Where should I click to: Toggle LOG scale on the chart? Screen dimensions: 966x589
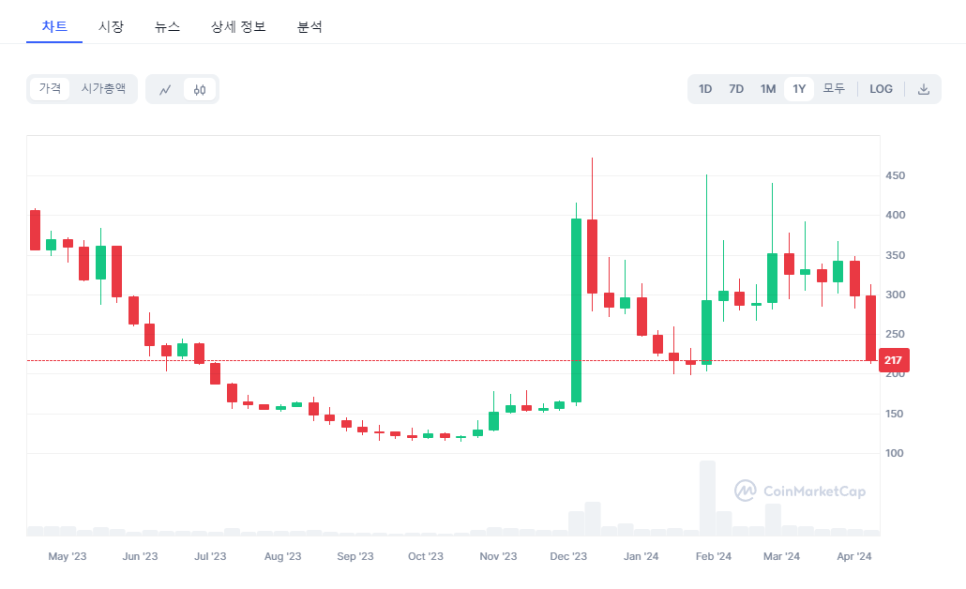[881, 89]
